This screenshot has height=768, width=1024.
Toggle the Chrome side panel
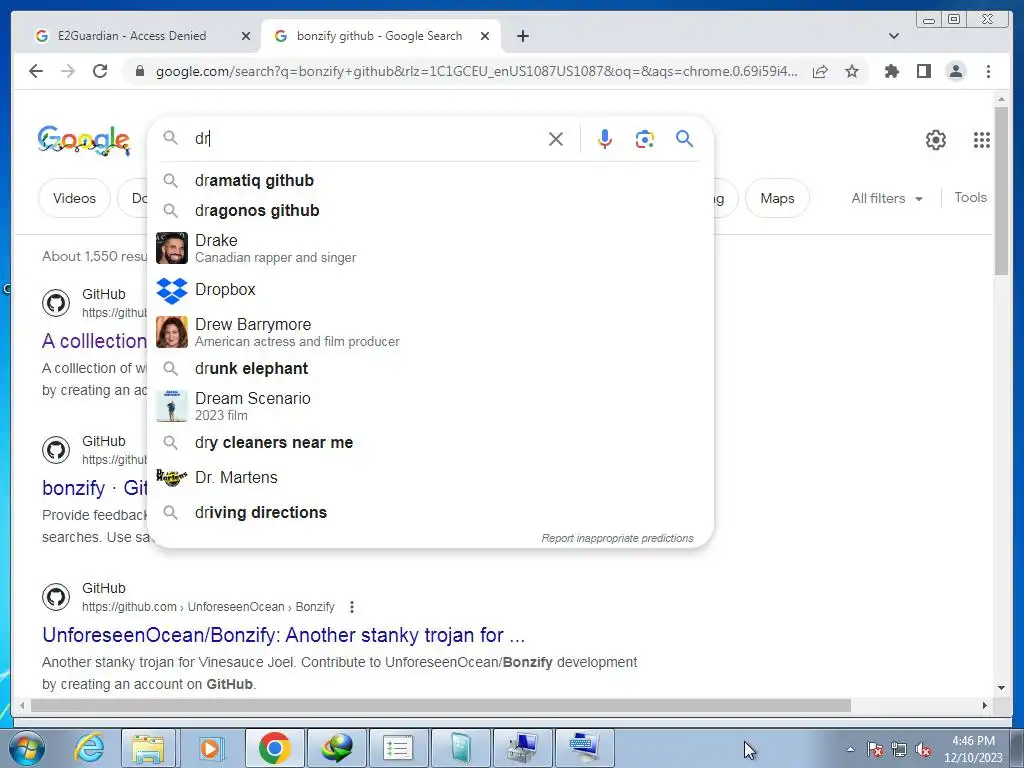923,71
